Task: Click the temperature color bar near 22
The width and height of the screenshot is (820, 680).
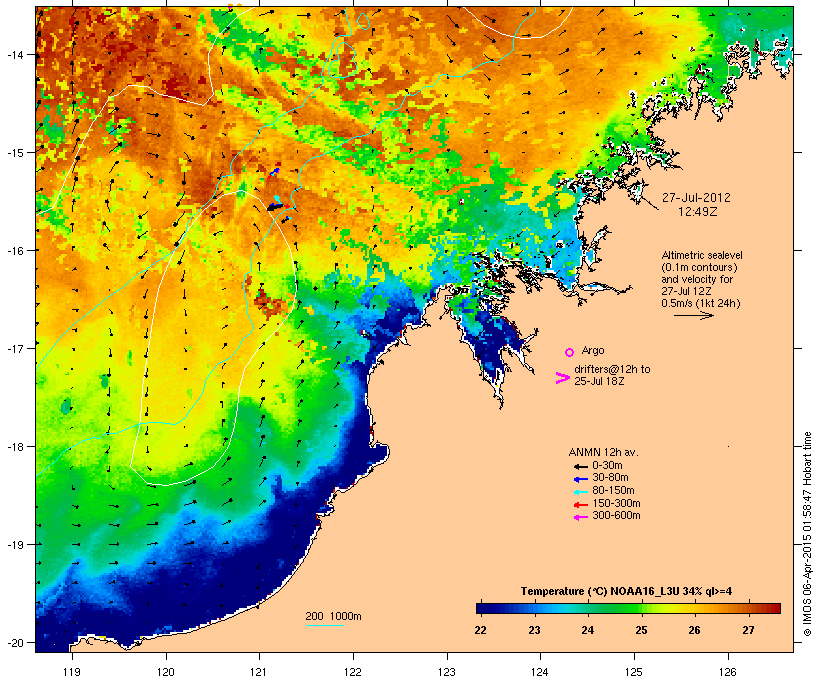Action: pyautogui.click(x=481, y=608)
